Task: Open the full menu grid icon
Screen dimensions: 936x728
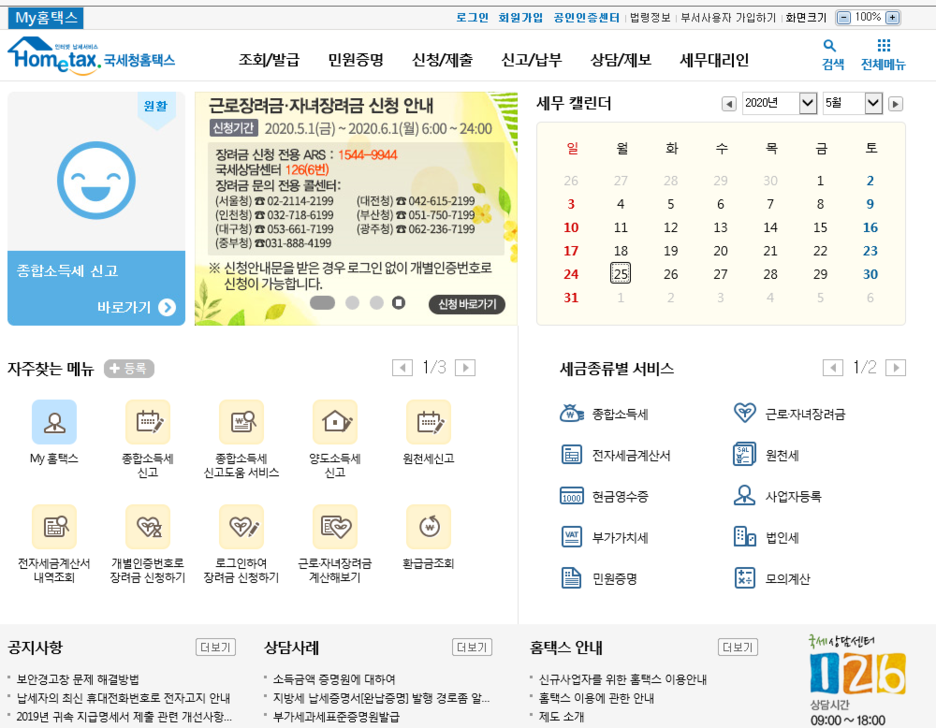Action: coord(883,45)
